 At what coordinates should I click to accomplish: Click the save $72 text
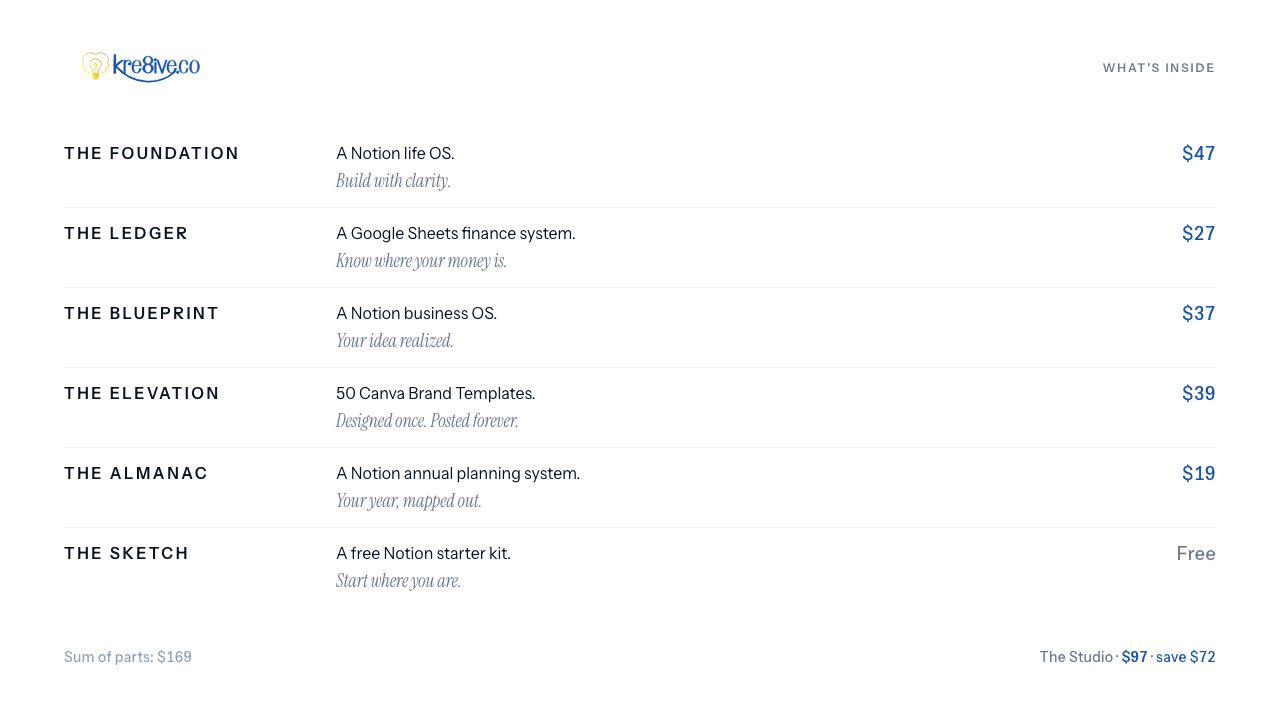click(1186, 657)
